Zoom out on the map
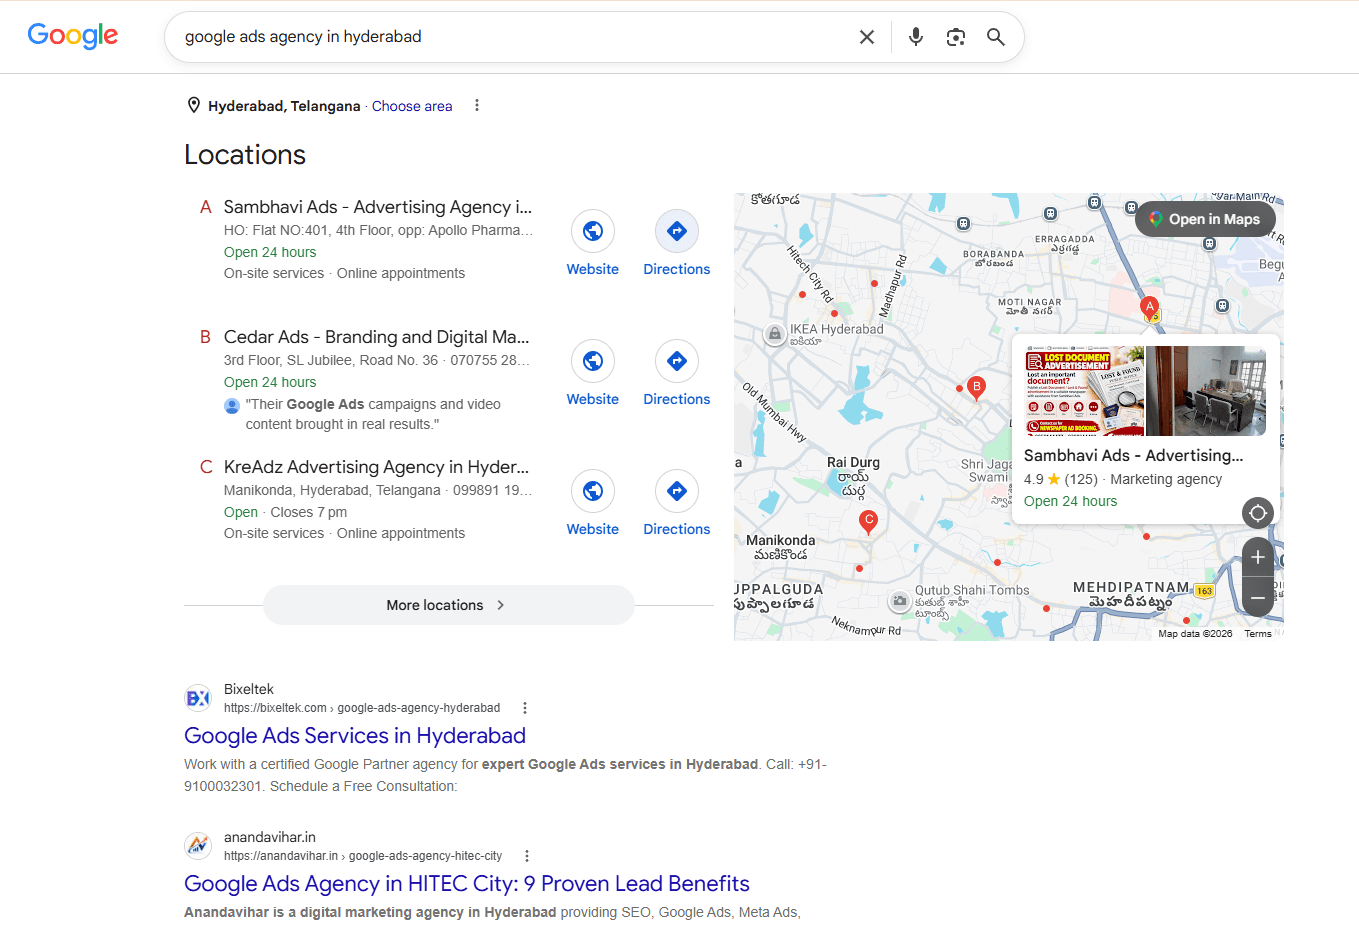Image resolution: width=1359 pixels, height=925 pixels. [x=1258, y=598]
